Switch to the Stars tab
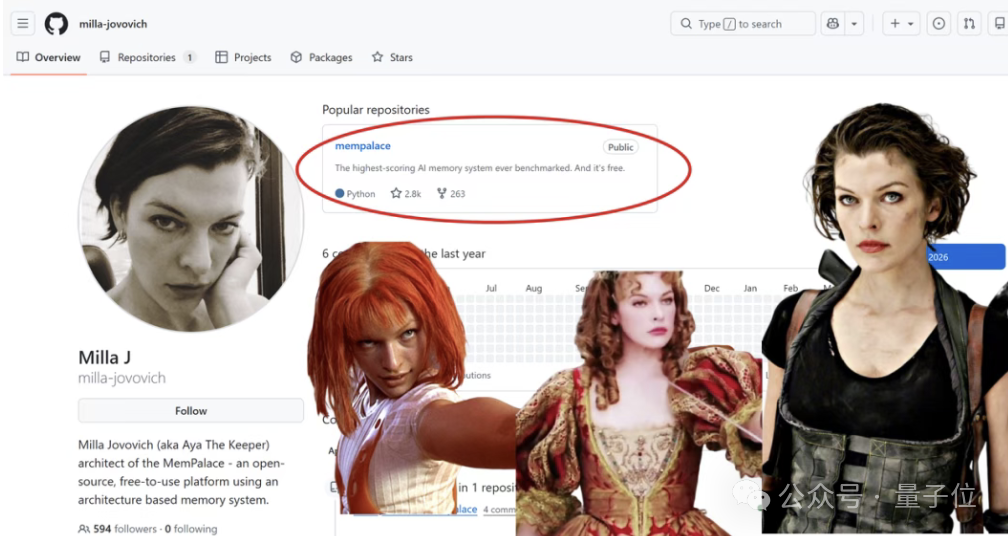The height and width of the screenshot is (536, 1008). [392, 57]
